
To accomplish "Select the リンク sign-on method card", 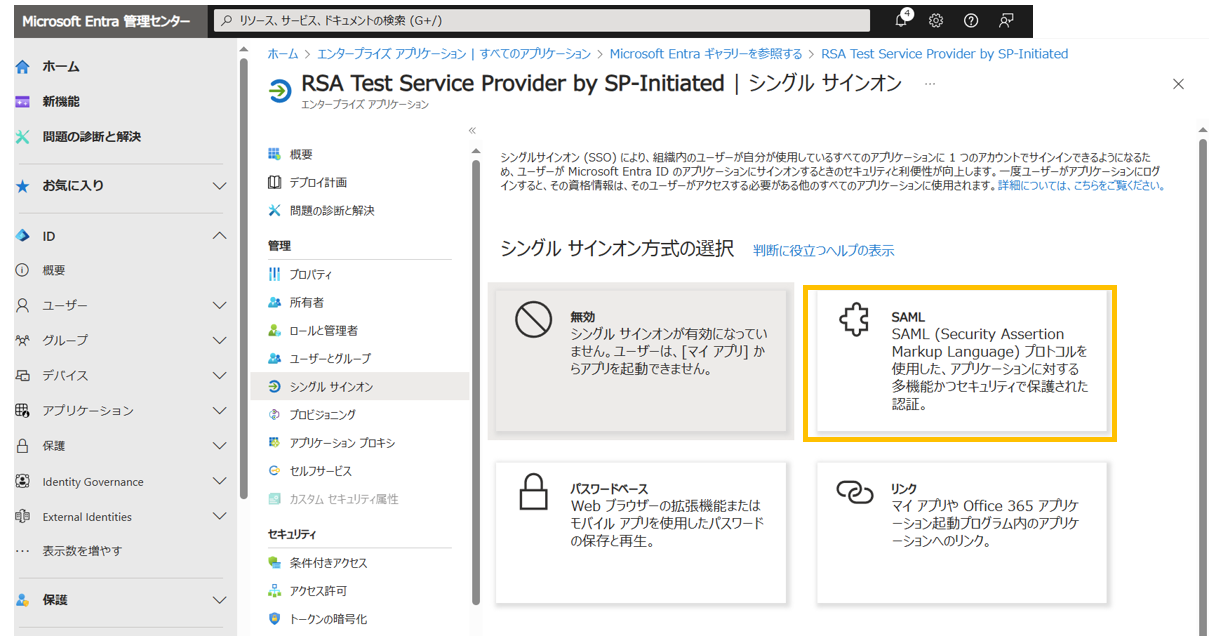I will click(962, 532).
